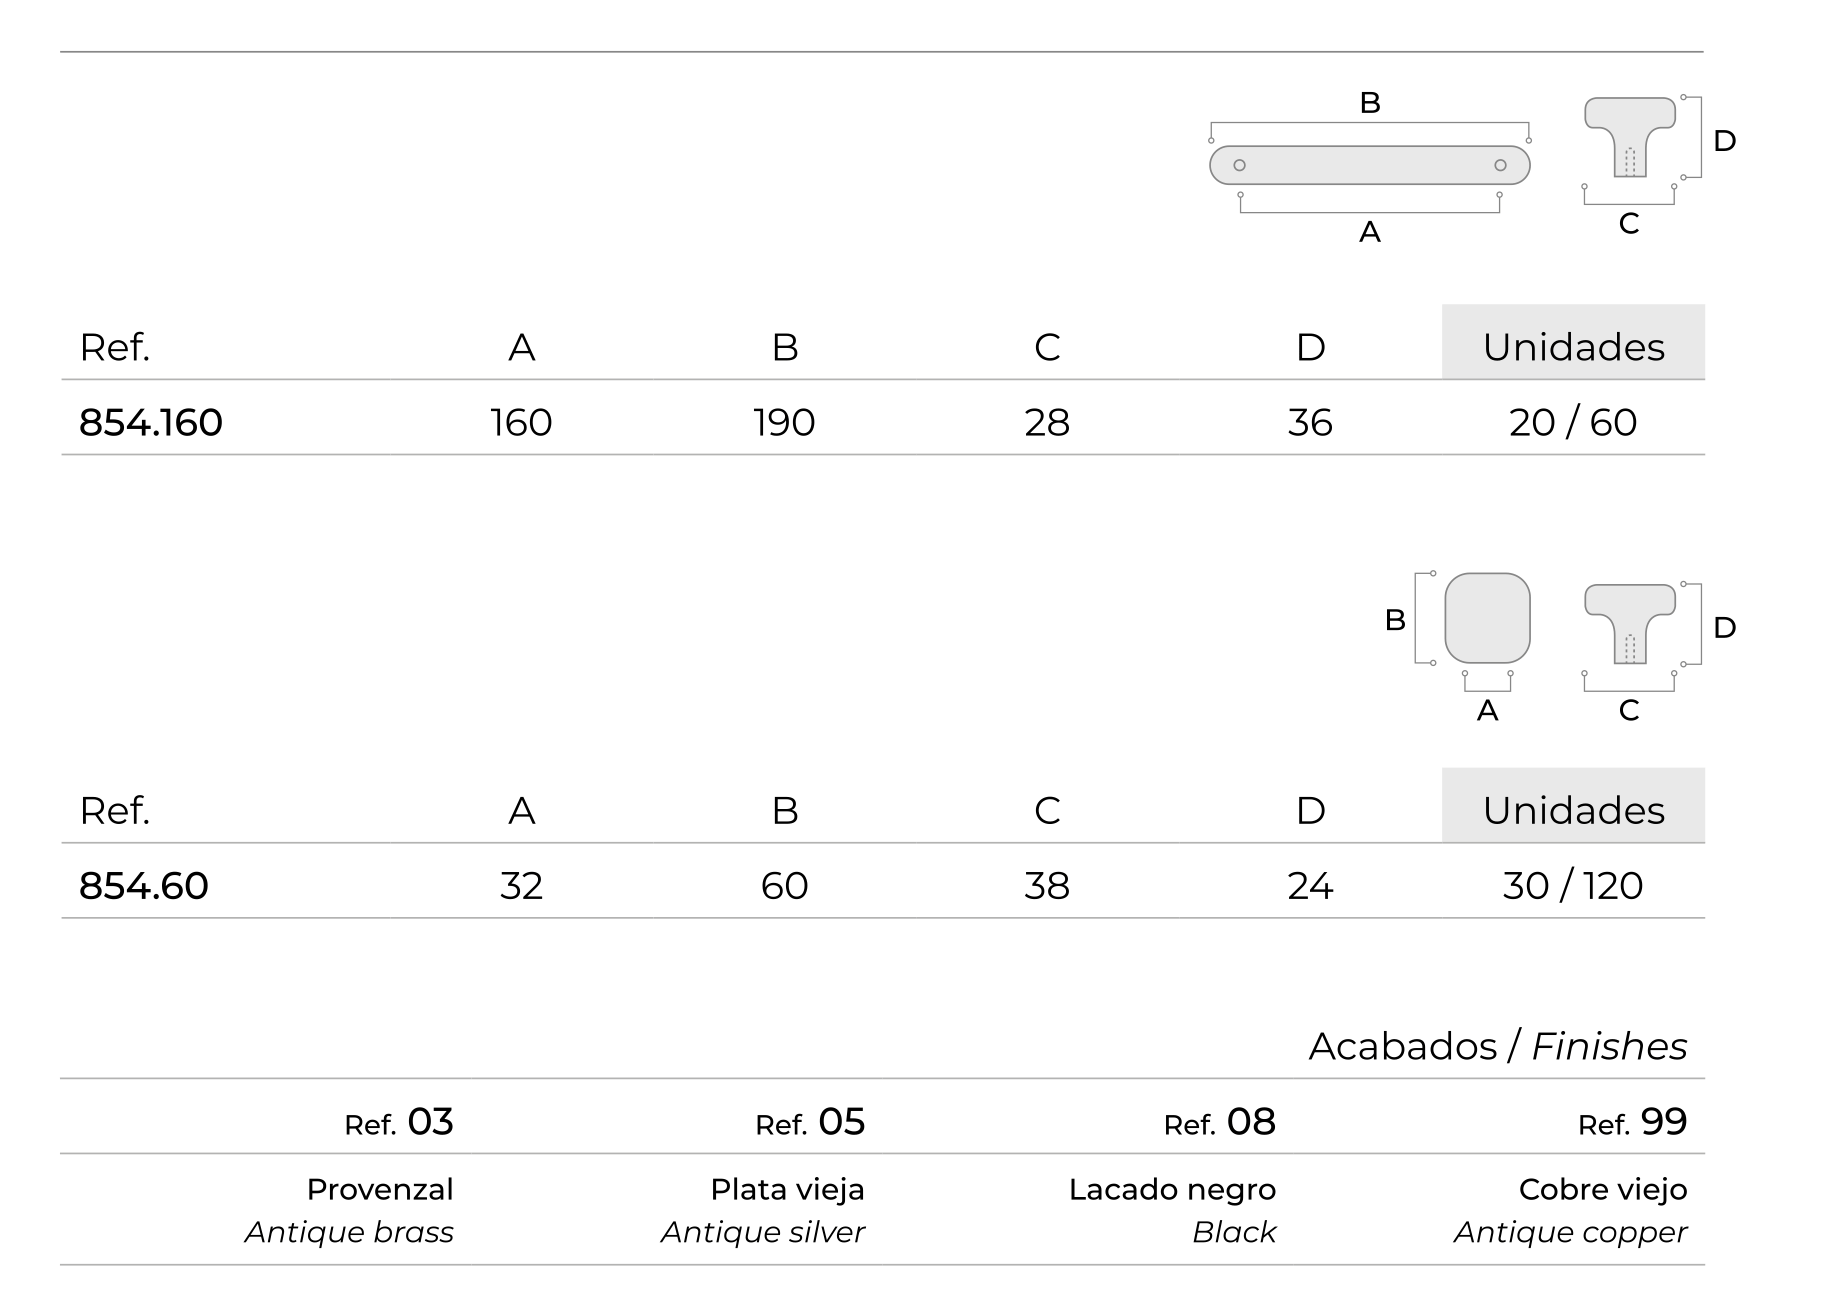Click value 190 in column B

784,423
